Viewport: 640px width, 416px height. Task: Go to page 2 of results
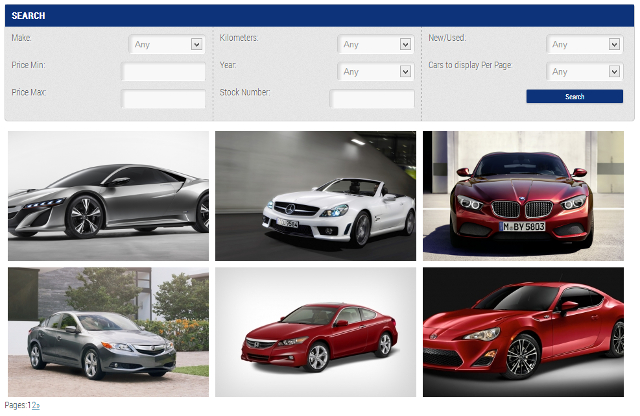point(36,405)
